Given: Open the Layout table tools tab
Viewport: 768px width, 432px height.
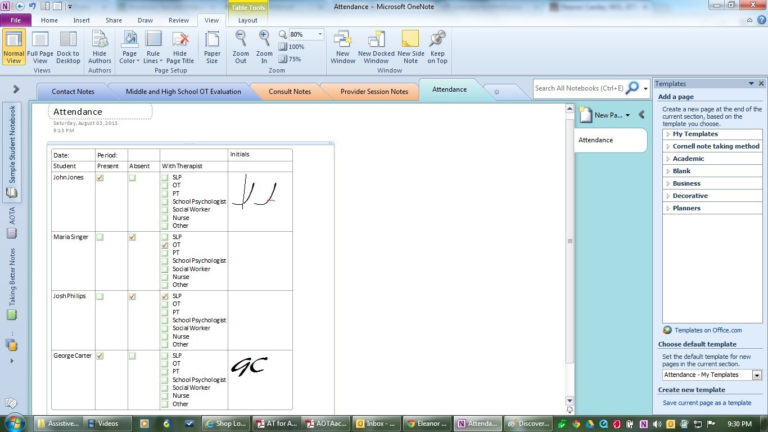Looking at the screenshot, I should click(247, 20).
